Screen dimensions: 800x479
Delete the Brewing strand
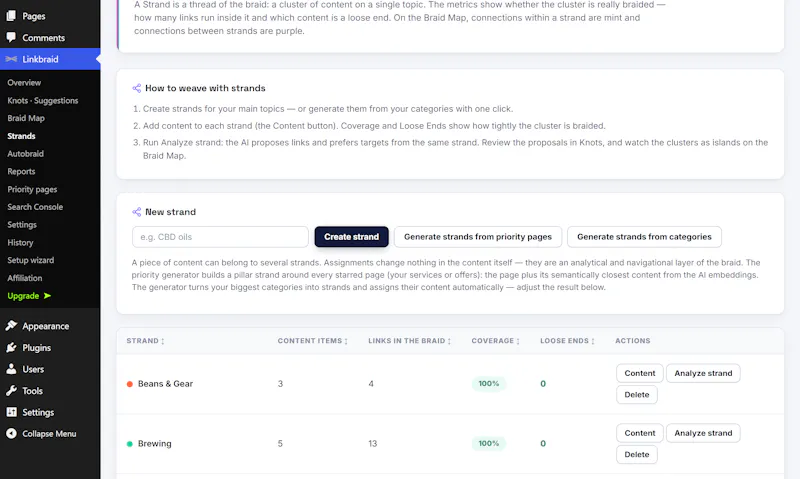pyautogui.click(x=637, y=455)
